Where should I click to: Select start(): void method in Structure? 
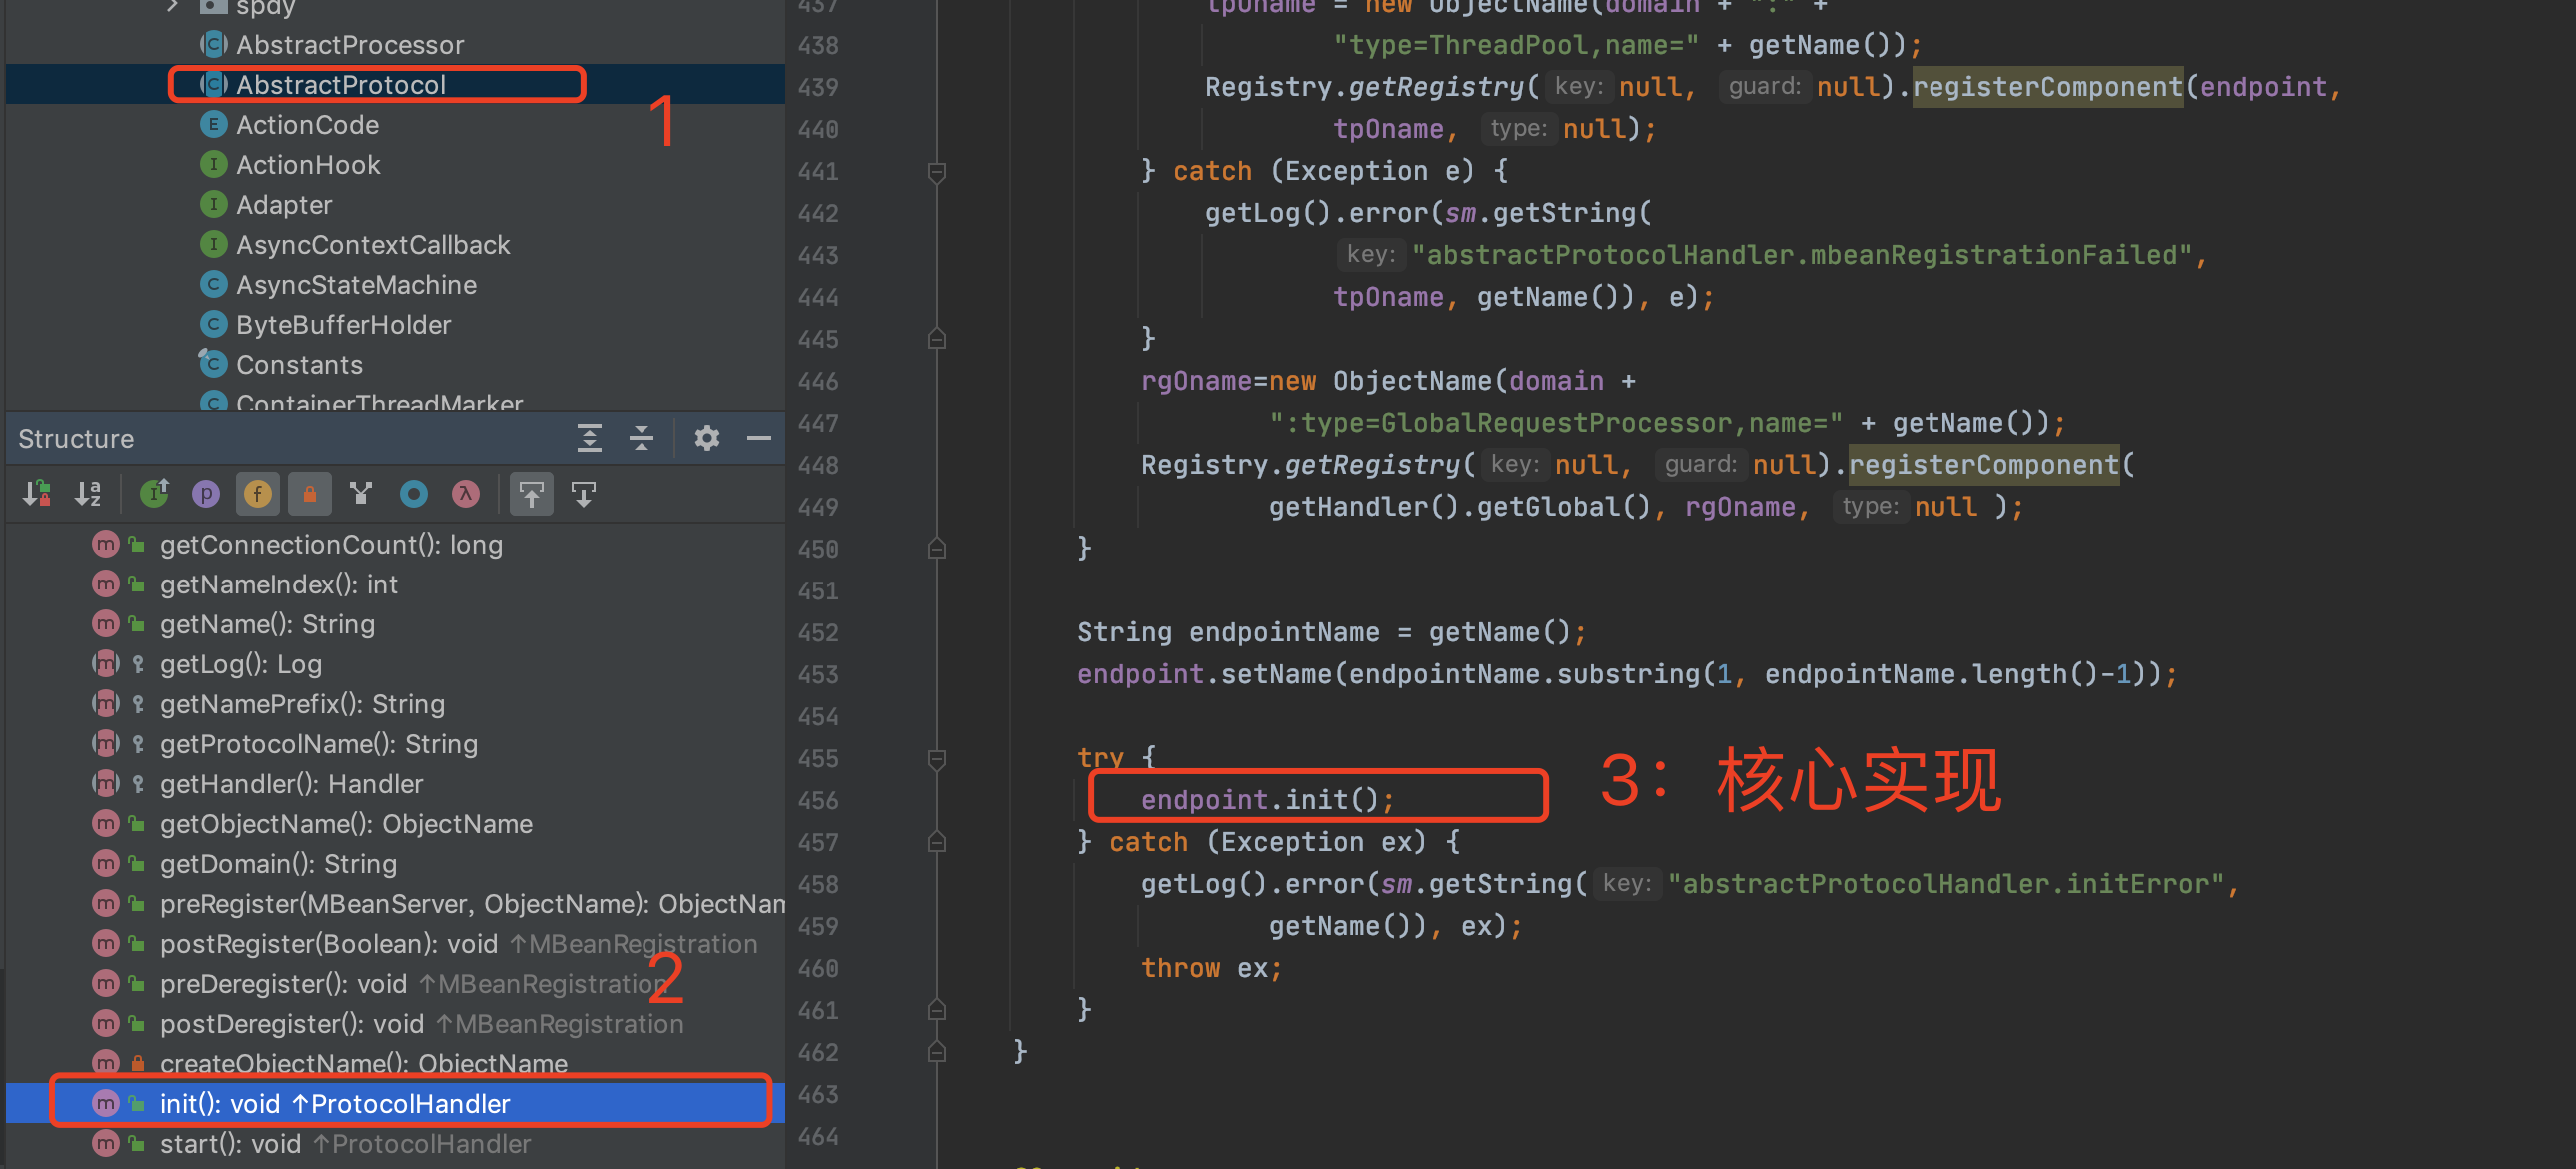229,1143
